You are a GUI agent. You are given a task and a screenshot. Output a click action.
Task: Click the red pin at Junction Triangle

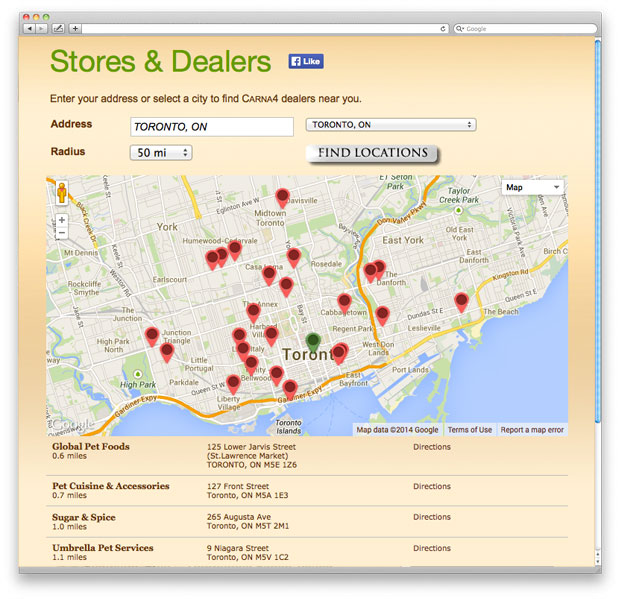coord(167,353)
